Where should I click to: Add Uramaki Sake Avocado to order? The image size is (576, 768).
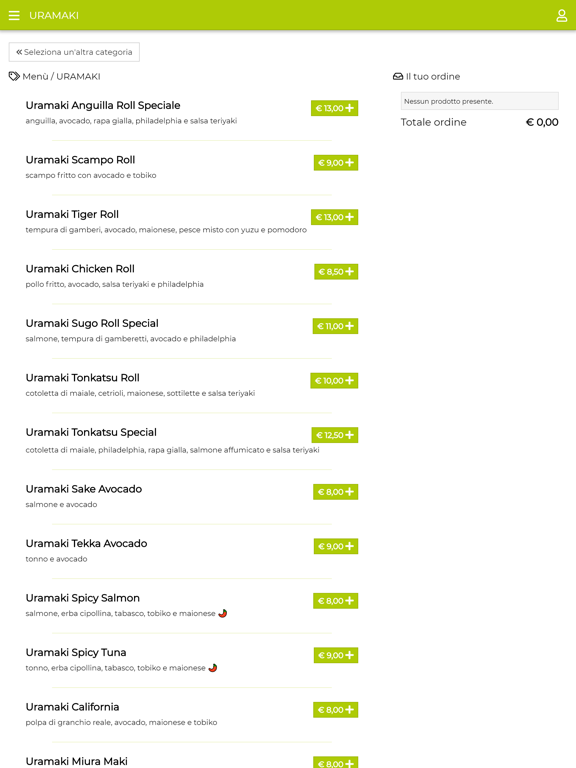[336, 492]
